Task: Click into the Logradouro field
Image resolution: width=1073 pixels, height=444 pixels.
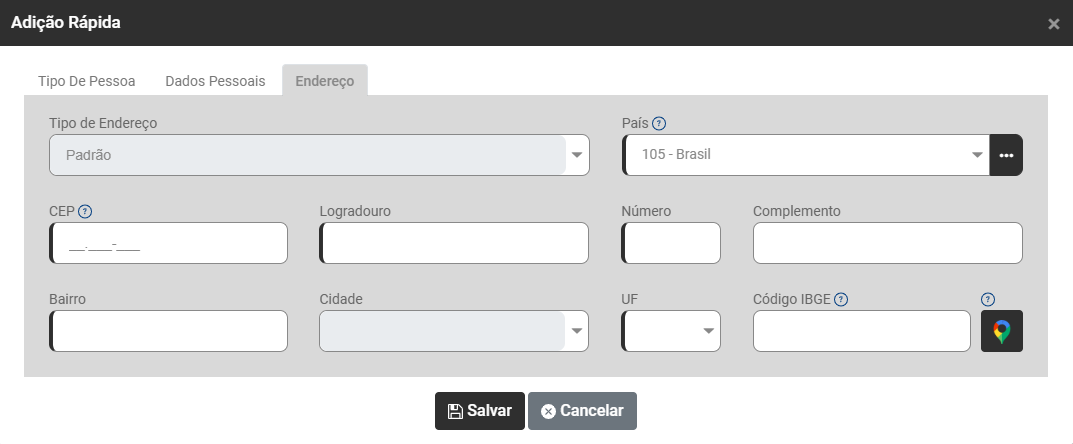Action: [x=455, y=243]
